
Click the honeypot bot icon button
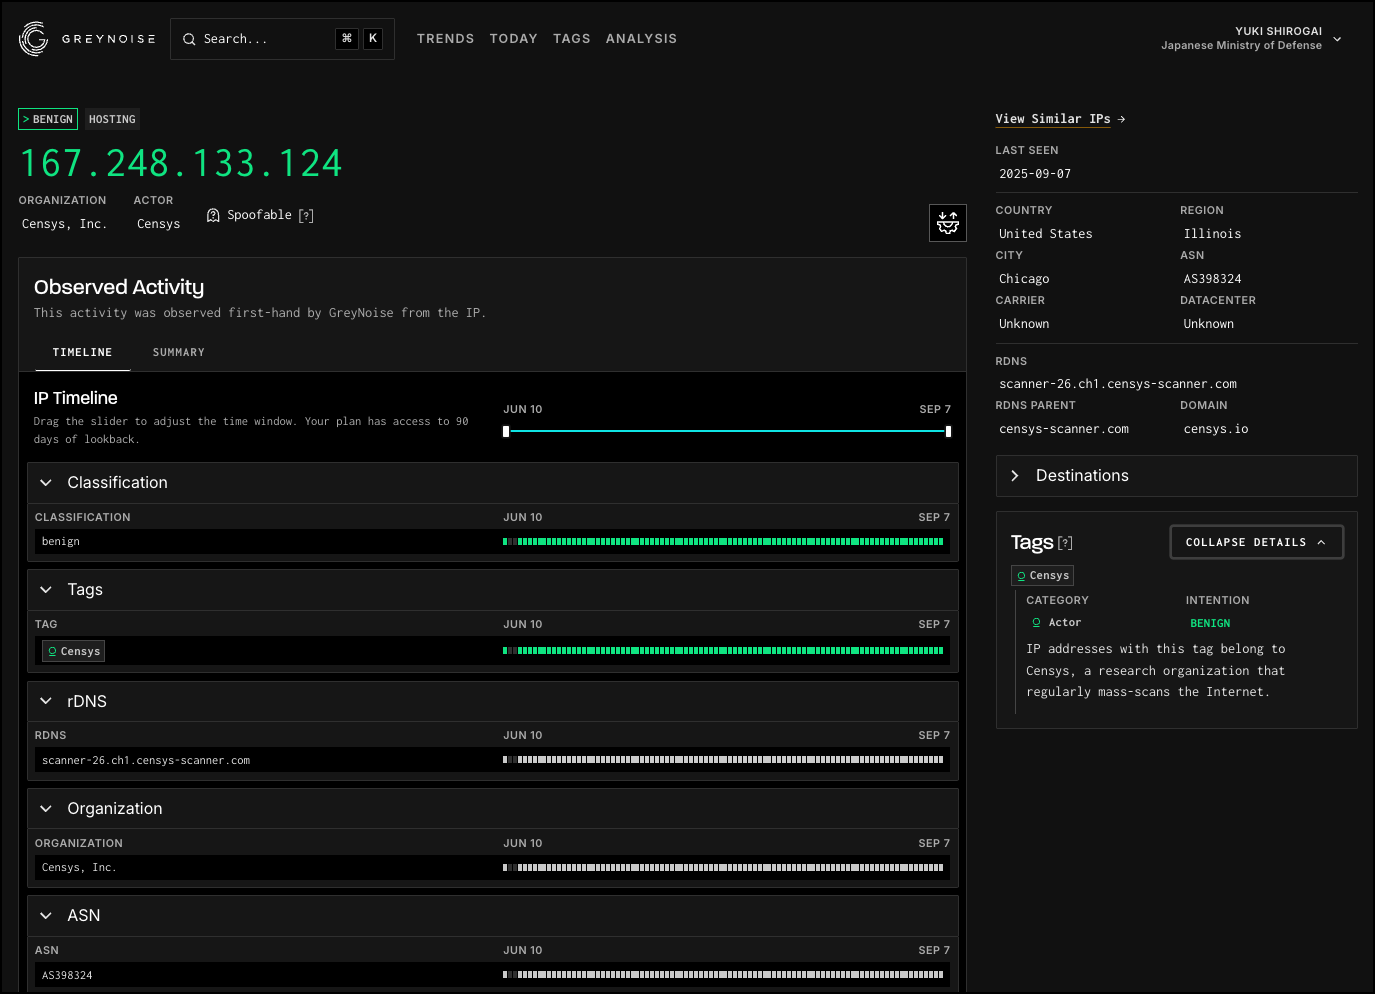(948, 223)
